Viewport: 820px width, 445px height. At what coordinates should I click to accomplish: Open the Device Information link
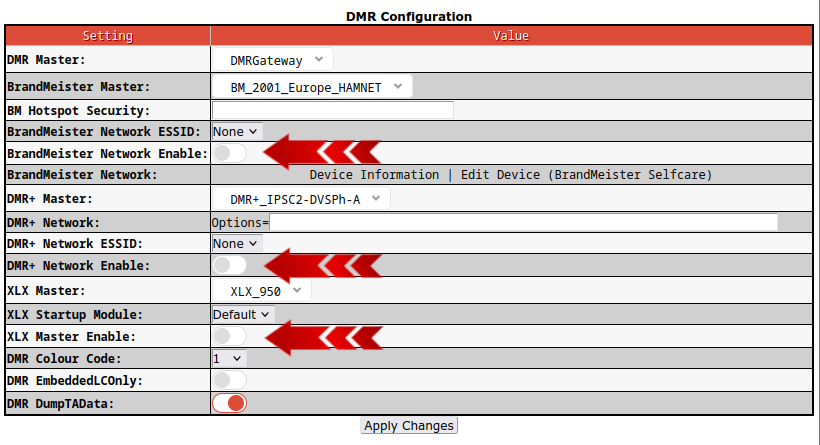373,174
